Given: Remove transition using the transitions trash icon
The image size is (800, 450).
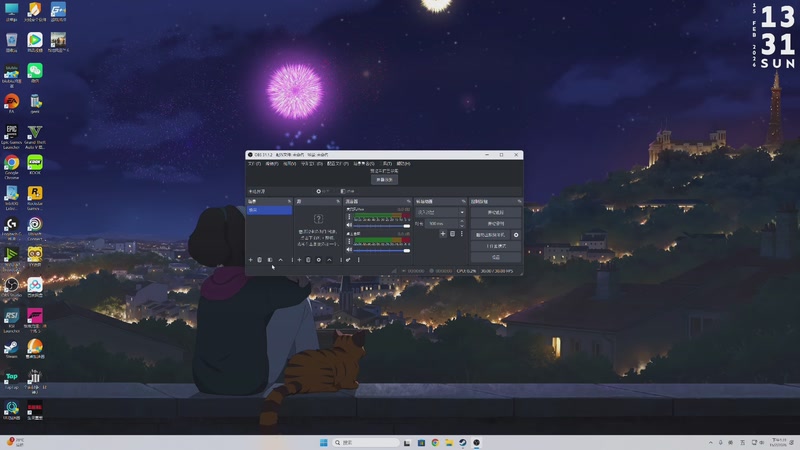Looking at the screenshot, I should pos(453,234).
